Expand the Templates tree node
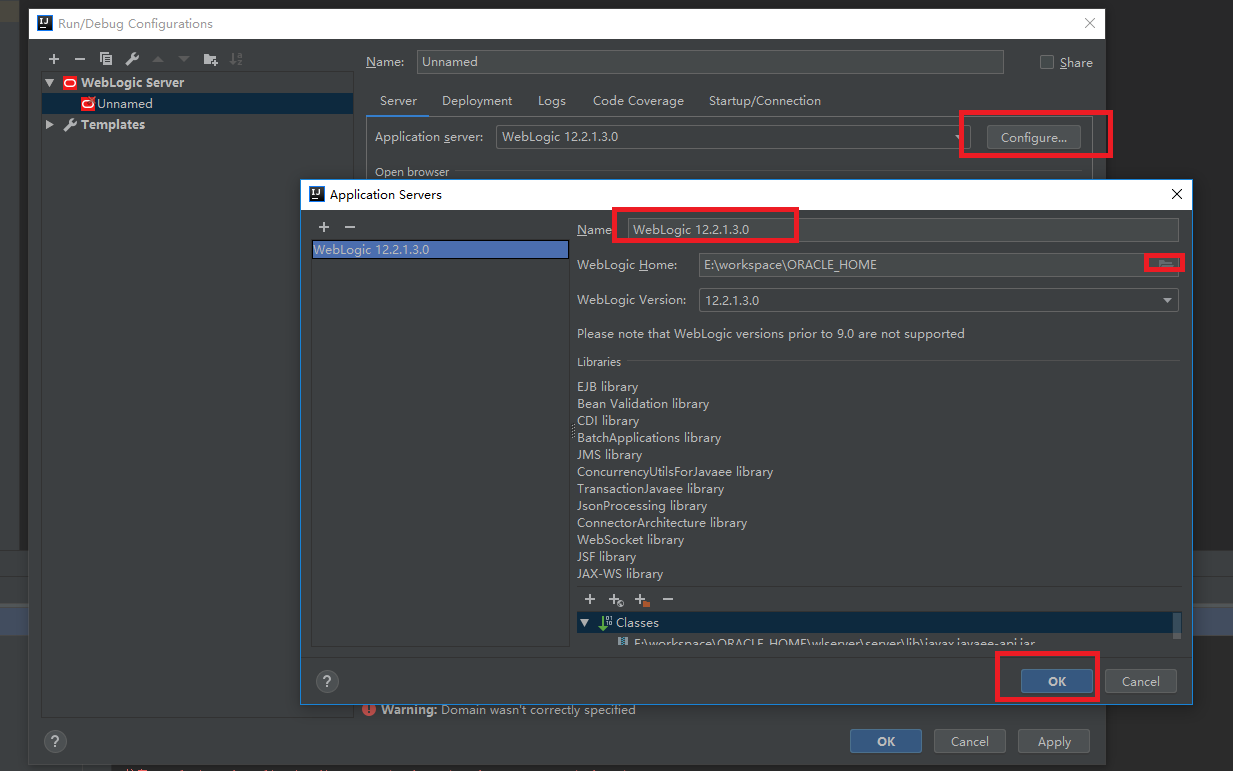 (x=50, y=125)
